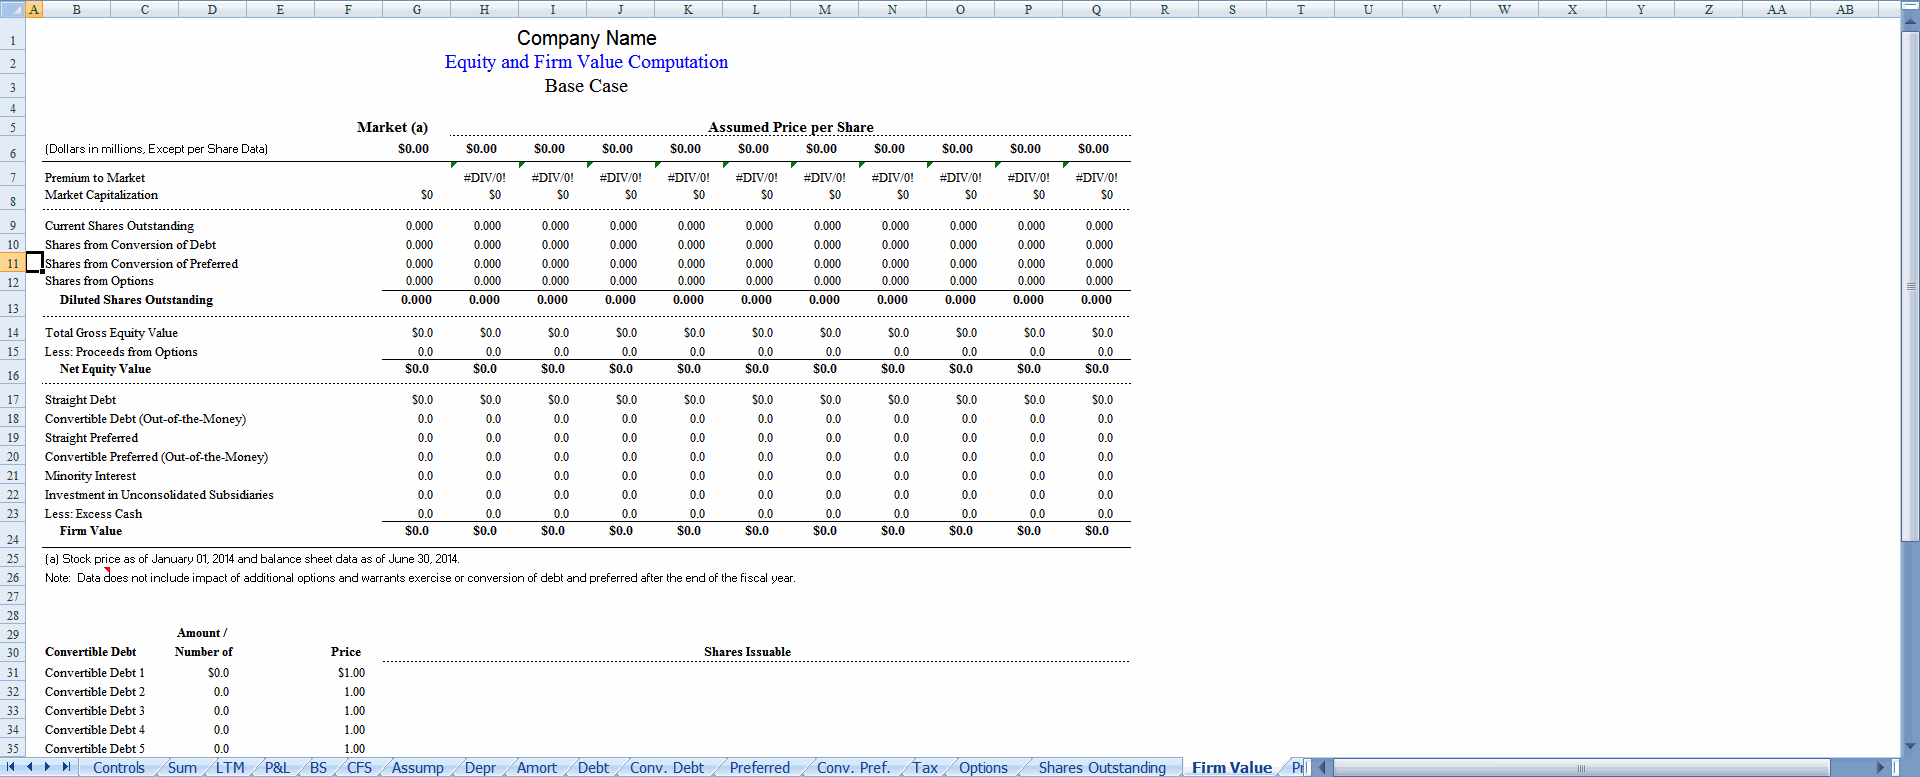Switch to the Depr sheet tab
This screenshot has width=1920, height=777.
click(480, 768)
